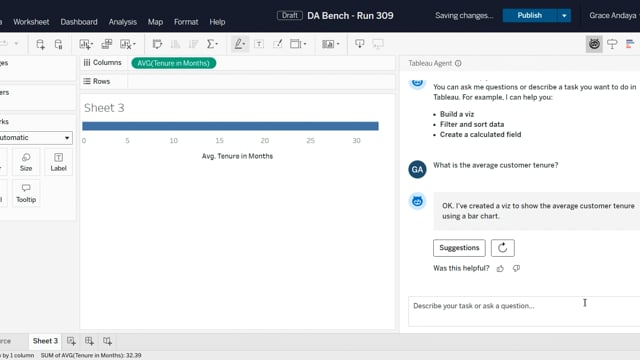This screenshot has width=640, height=360.
Task: Open the Worksheet menu
Action: pos(31,22)
